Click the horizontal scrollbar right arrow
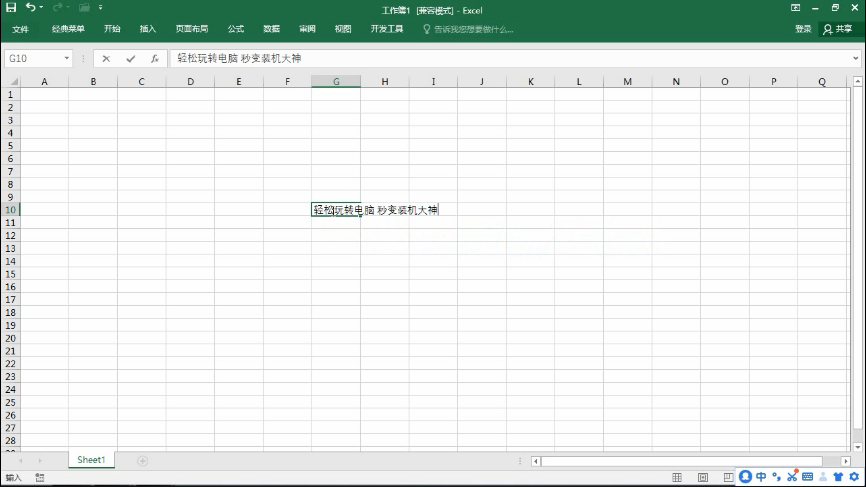Screen dimensions: 866x487 [846, 461]
